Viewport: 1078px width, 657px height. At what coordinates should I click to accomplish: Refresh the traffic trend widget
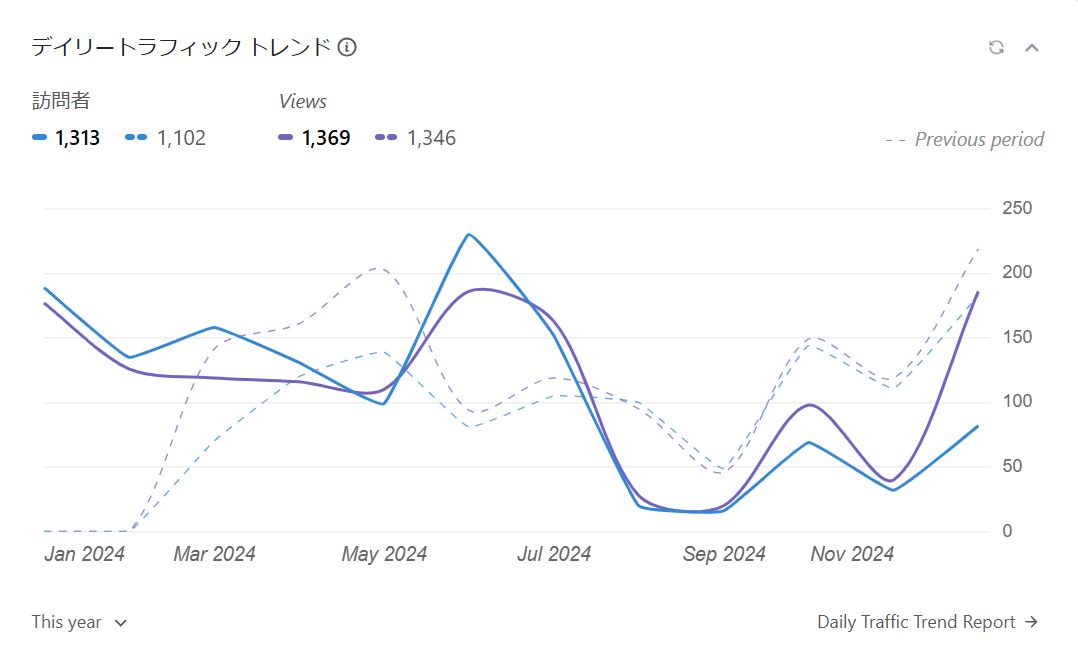(996, 47)
